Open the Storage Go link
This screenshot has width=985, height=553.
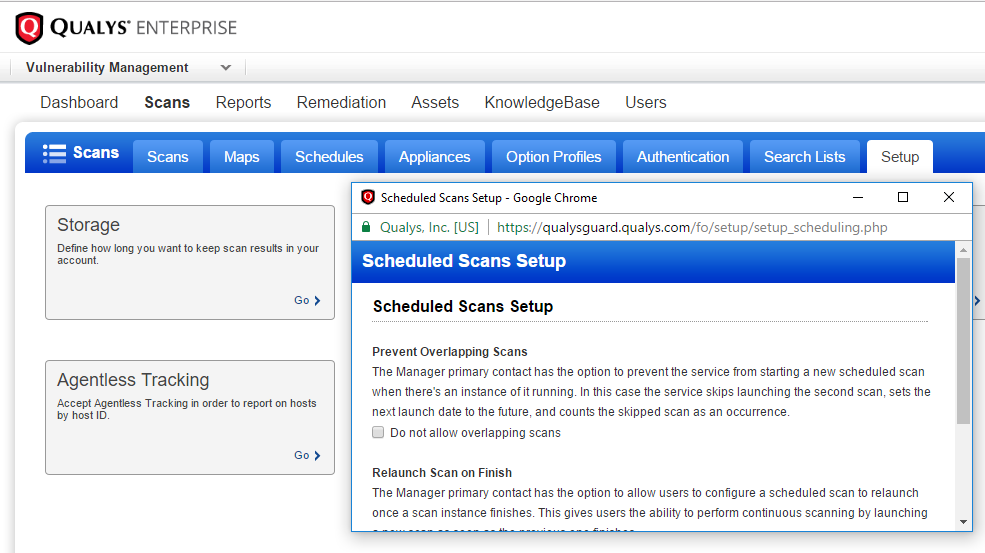pos(302,300)
